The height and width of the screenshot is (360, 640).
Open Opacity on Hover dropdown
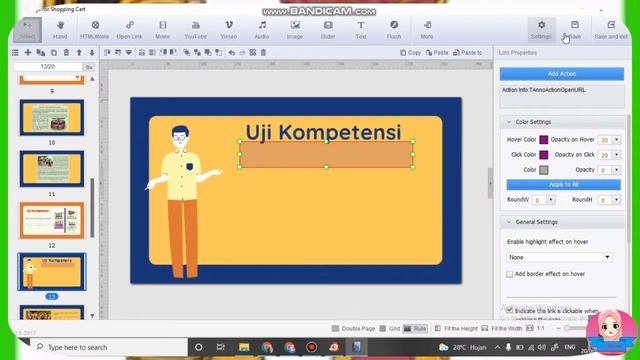[x=616, y=140]
